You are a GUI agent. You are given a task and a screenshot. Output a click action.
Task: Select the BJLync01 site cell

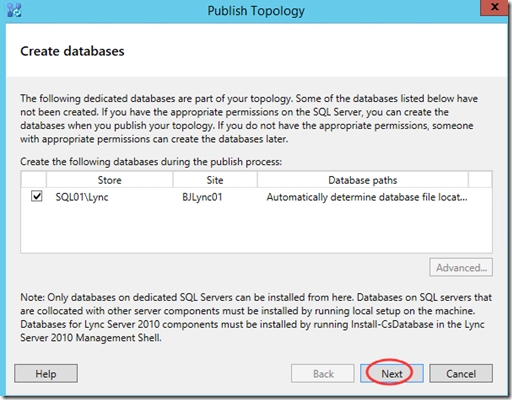point(202,197)
